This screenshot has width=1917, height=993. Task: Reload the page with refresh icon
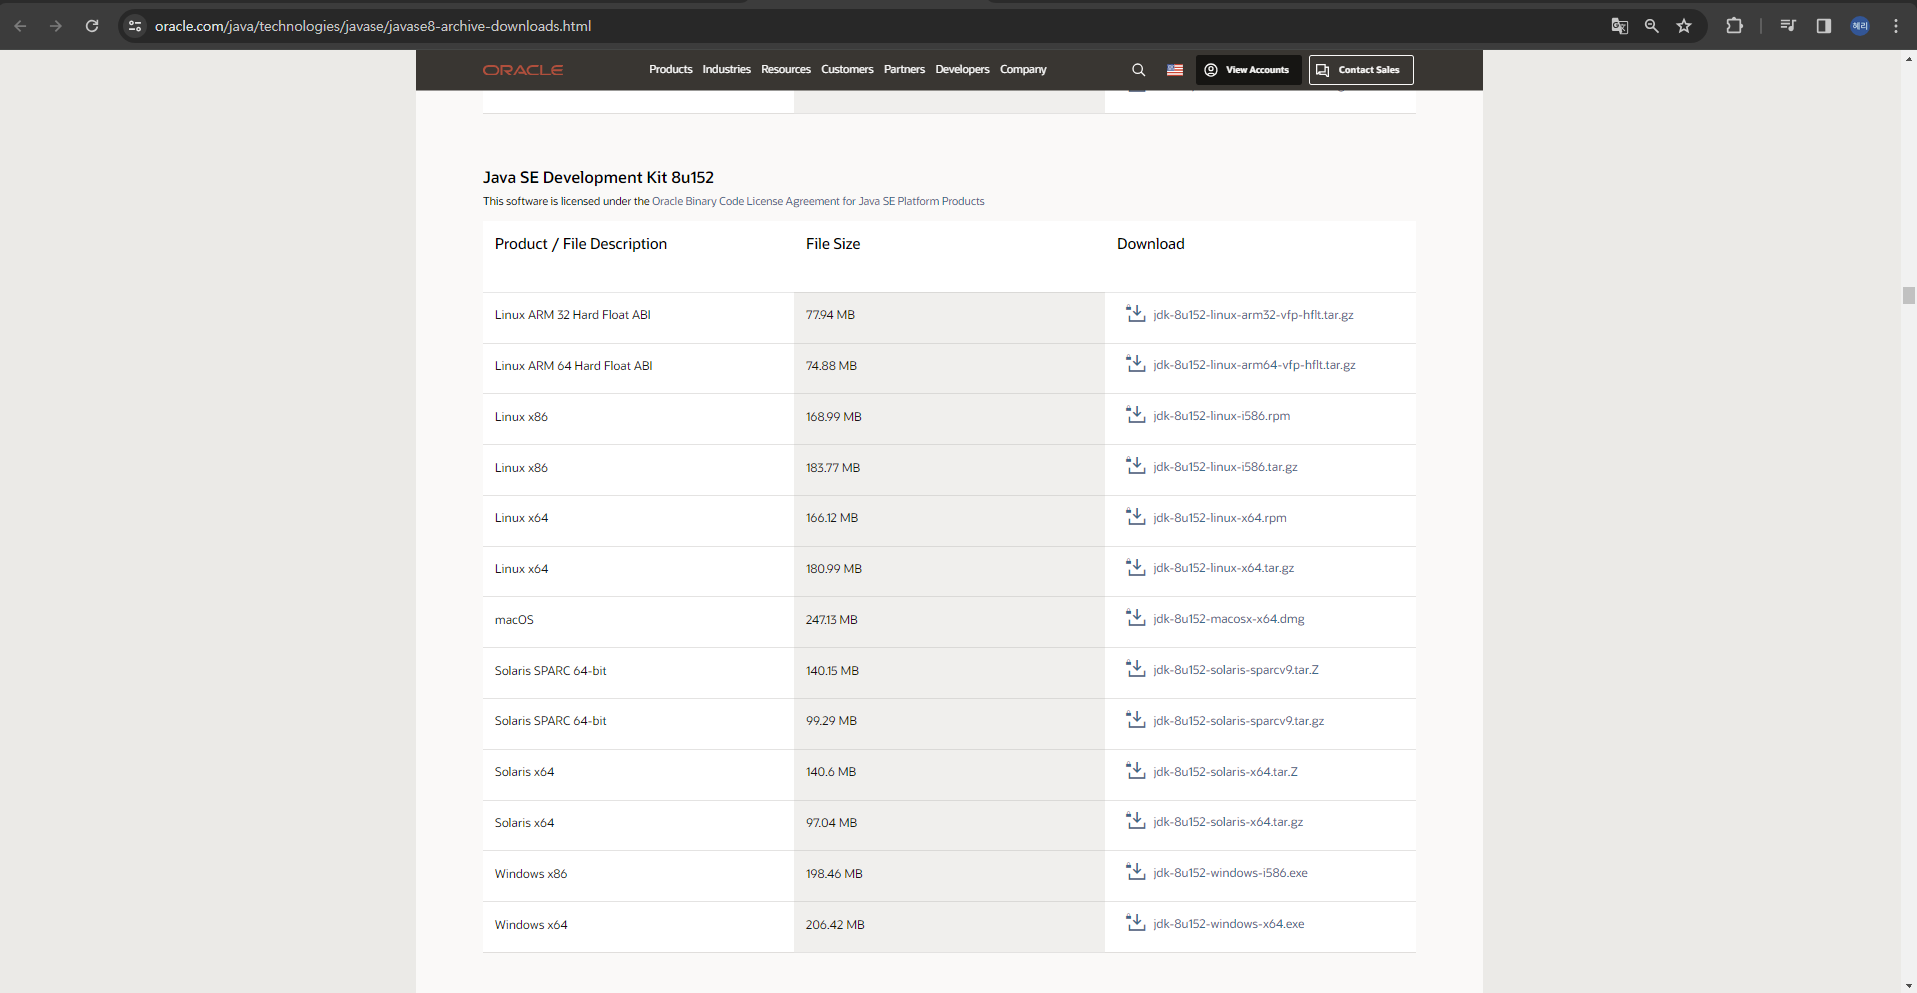pos(92,26)
